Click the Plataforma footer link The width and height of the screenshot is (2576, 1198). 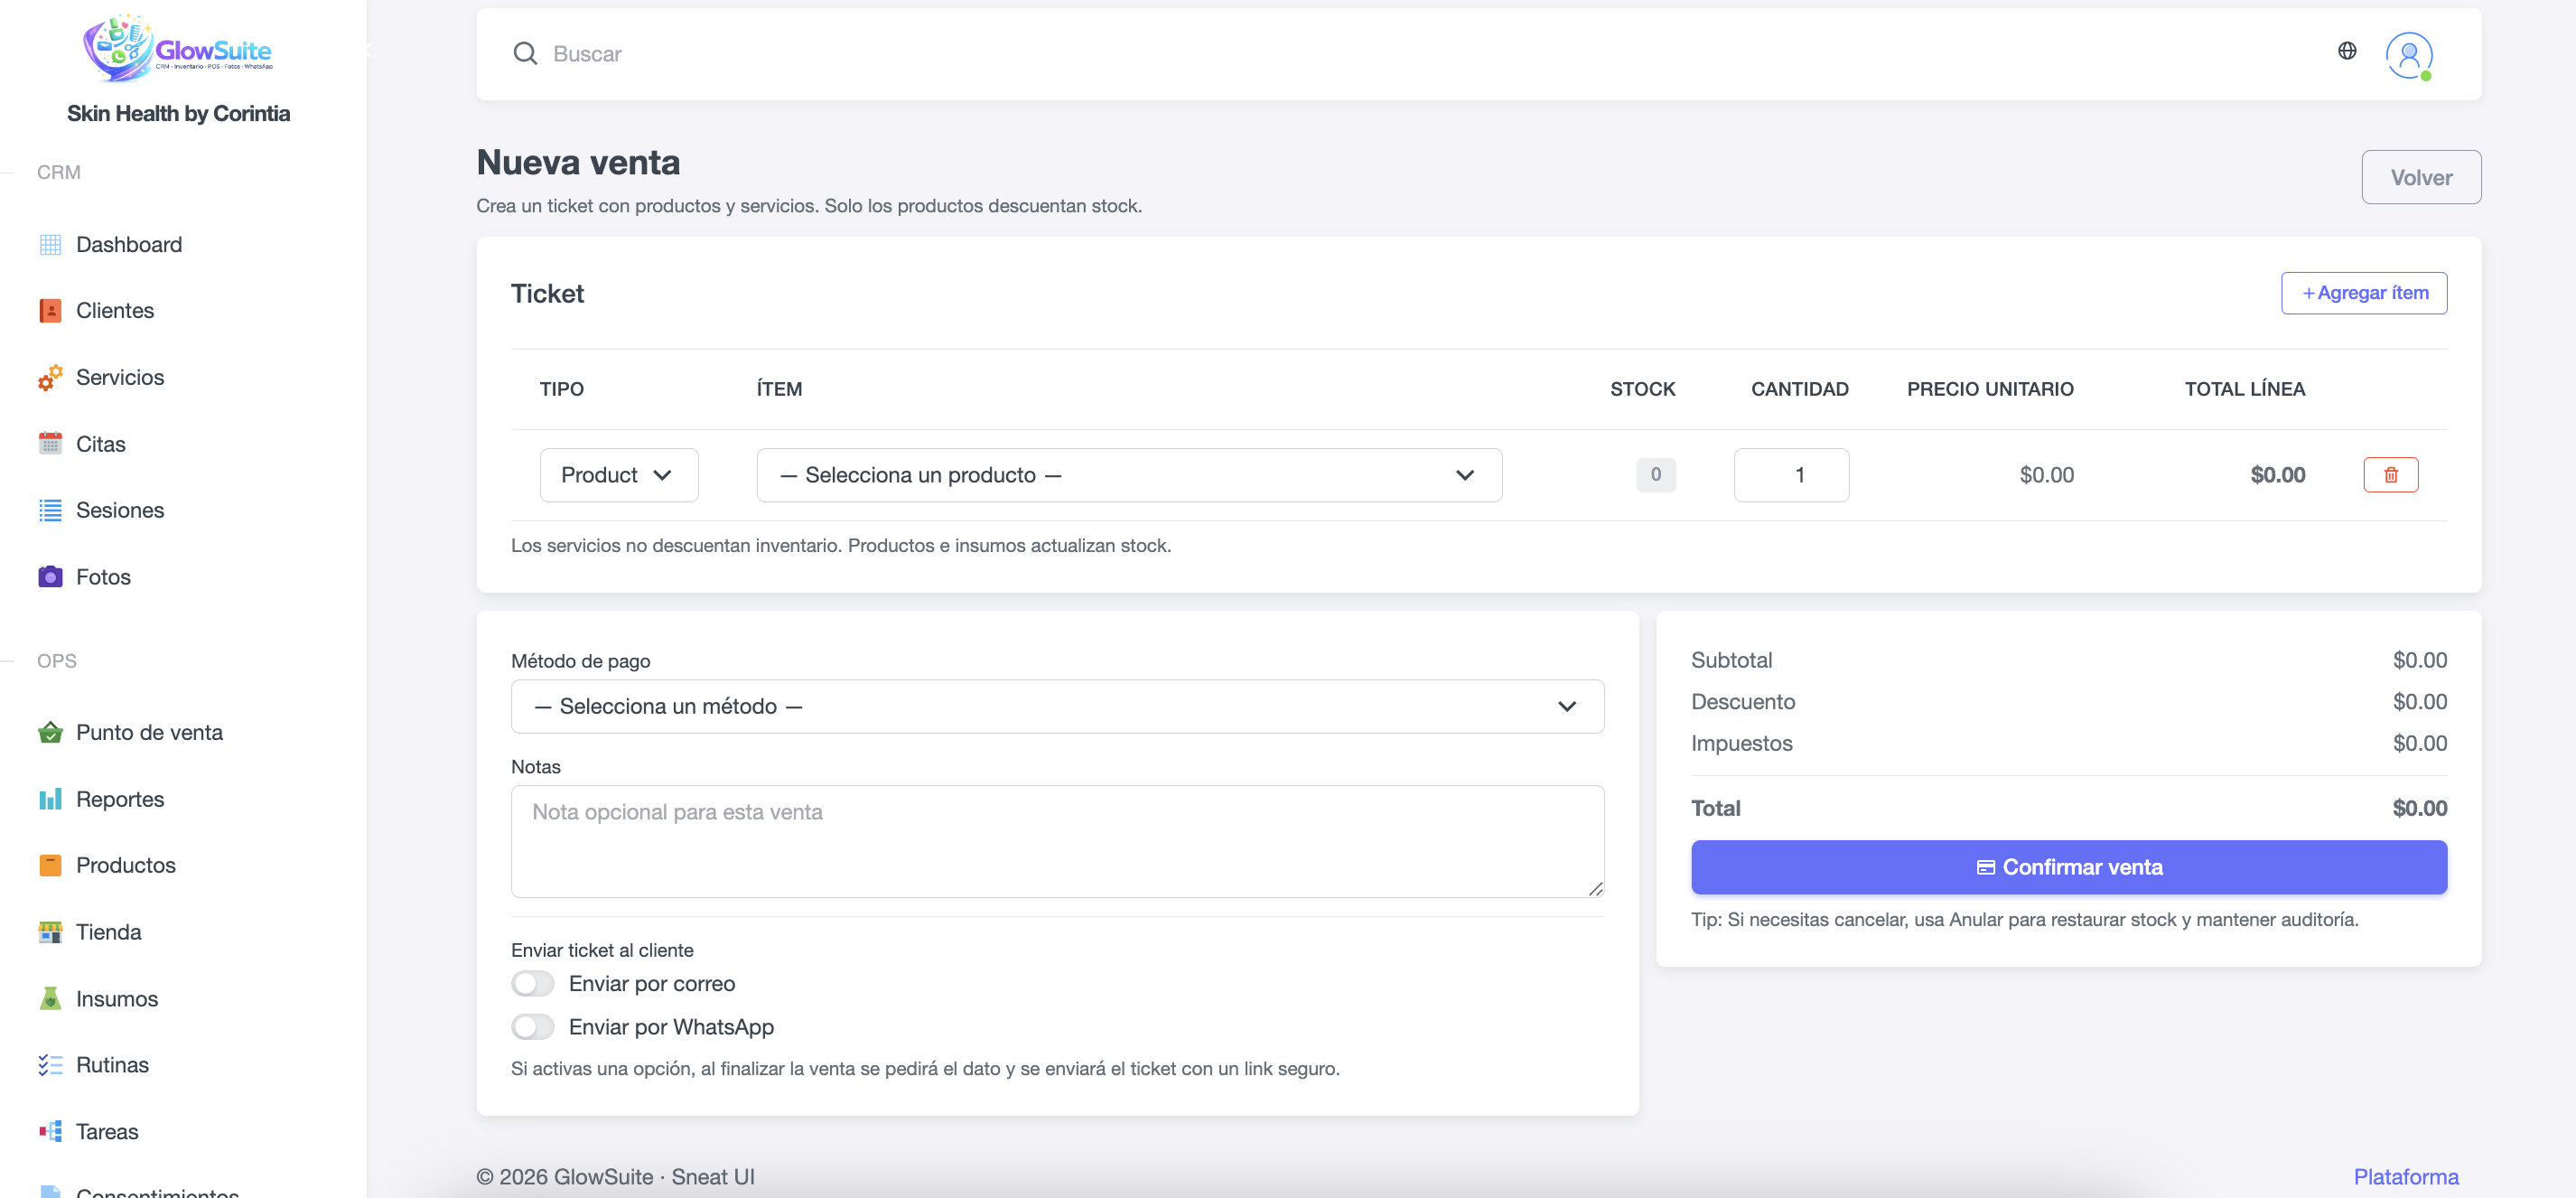(2405, 1177)
